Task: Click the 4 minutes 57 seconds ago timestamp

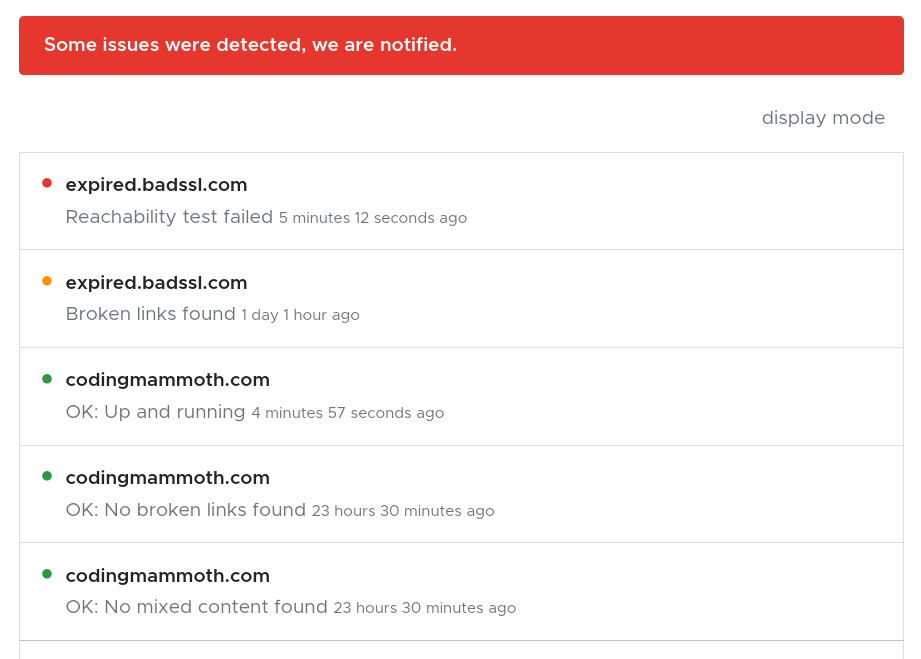Action: [347, 413]
